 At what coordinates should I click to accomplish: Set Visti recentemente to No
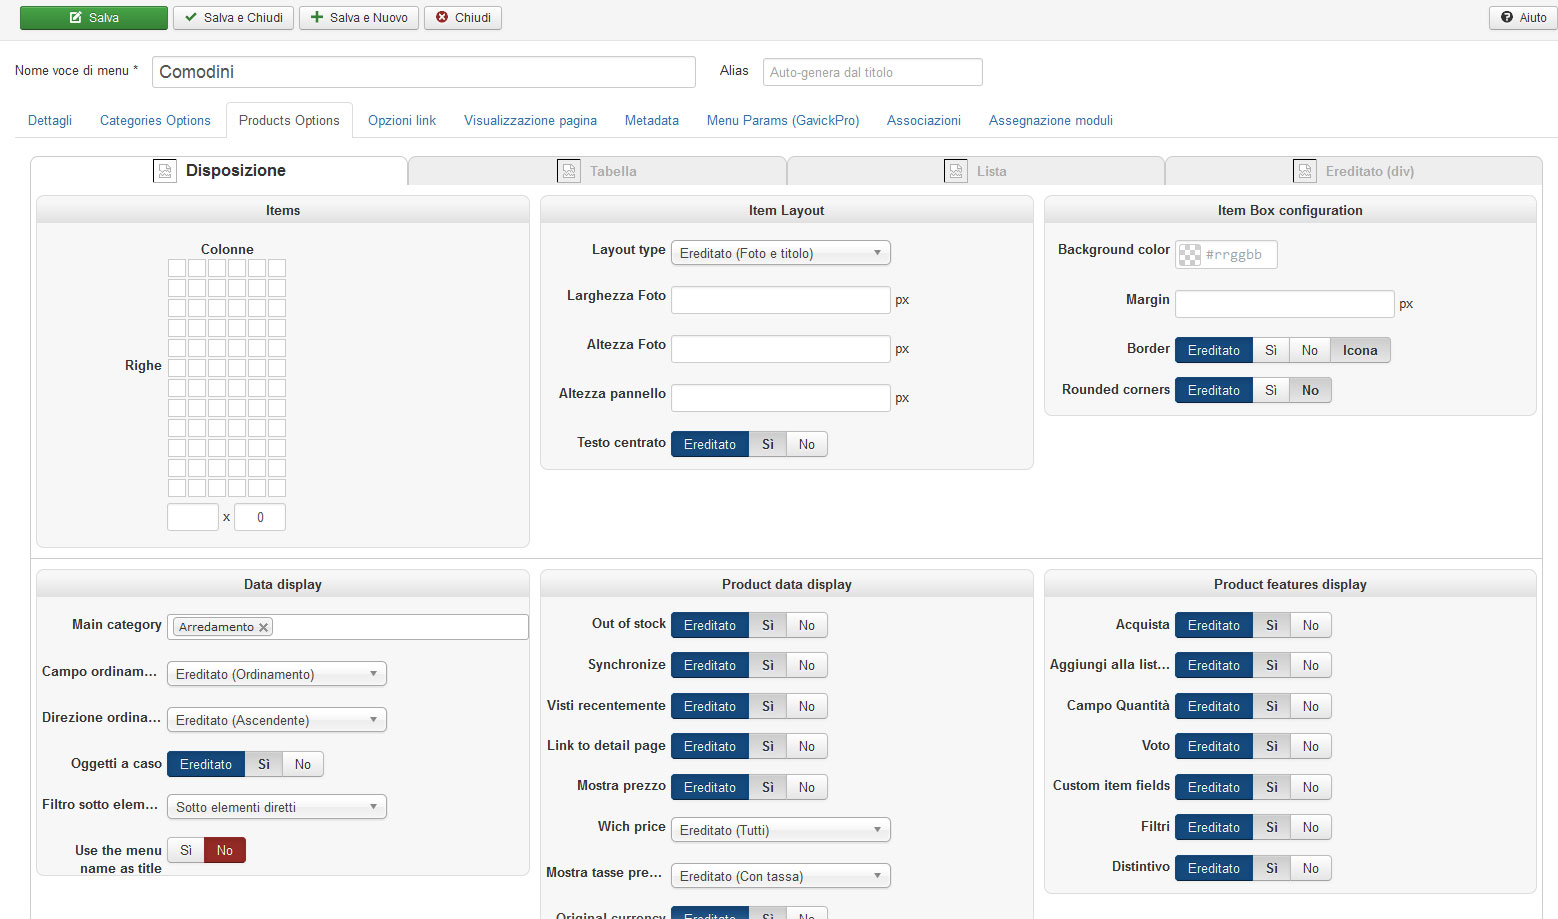tap(807, 706)
